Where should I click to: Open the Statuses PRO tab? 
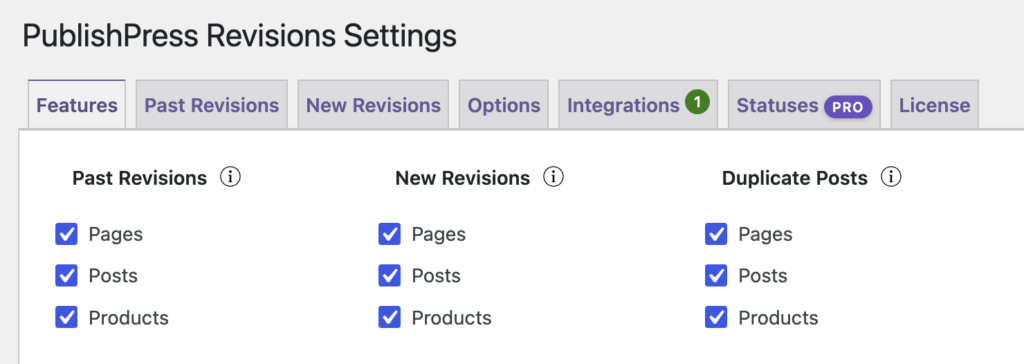[805, 105]
